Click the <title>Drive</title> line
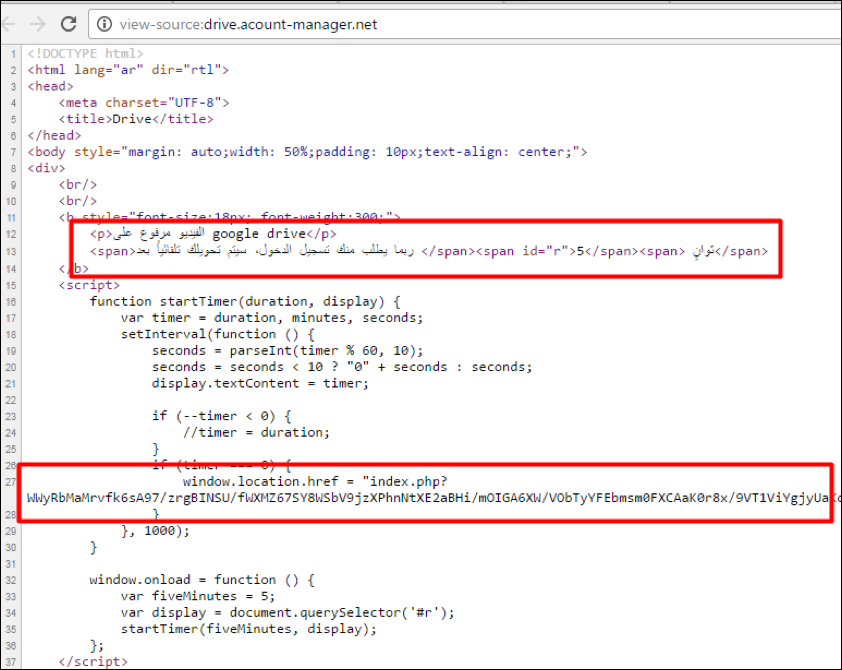The image size is (842, 670). coord(136,119)
